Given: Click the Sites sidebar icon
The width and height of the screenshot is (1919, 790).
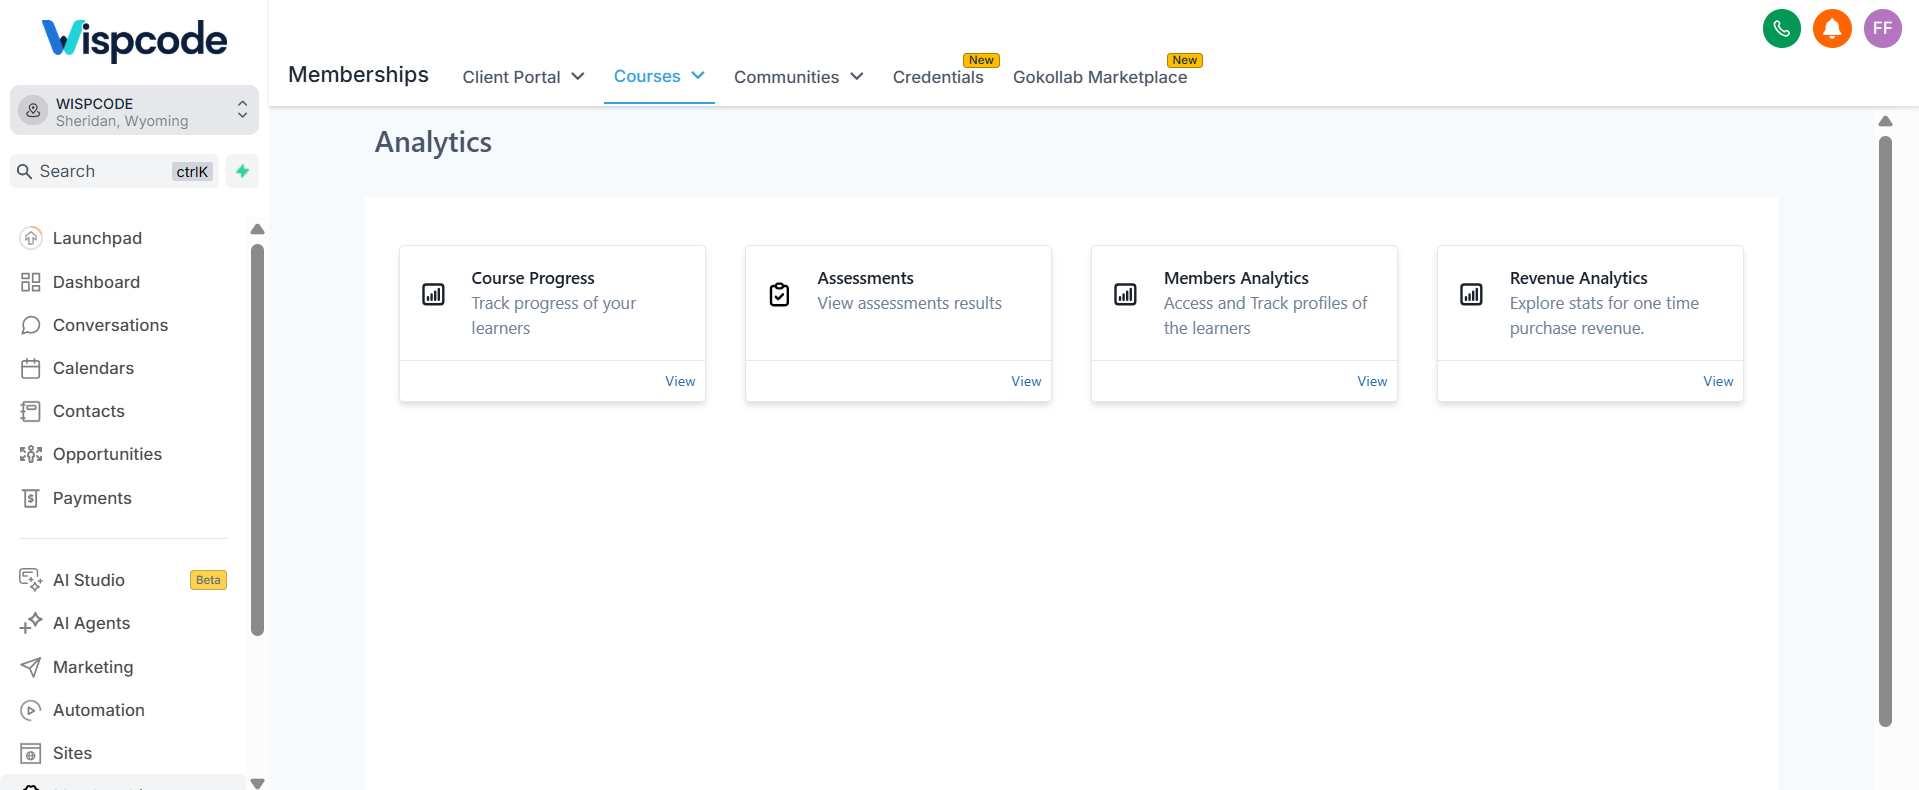Looking at the screenshot, I should [x=31, y=753].
